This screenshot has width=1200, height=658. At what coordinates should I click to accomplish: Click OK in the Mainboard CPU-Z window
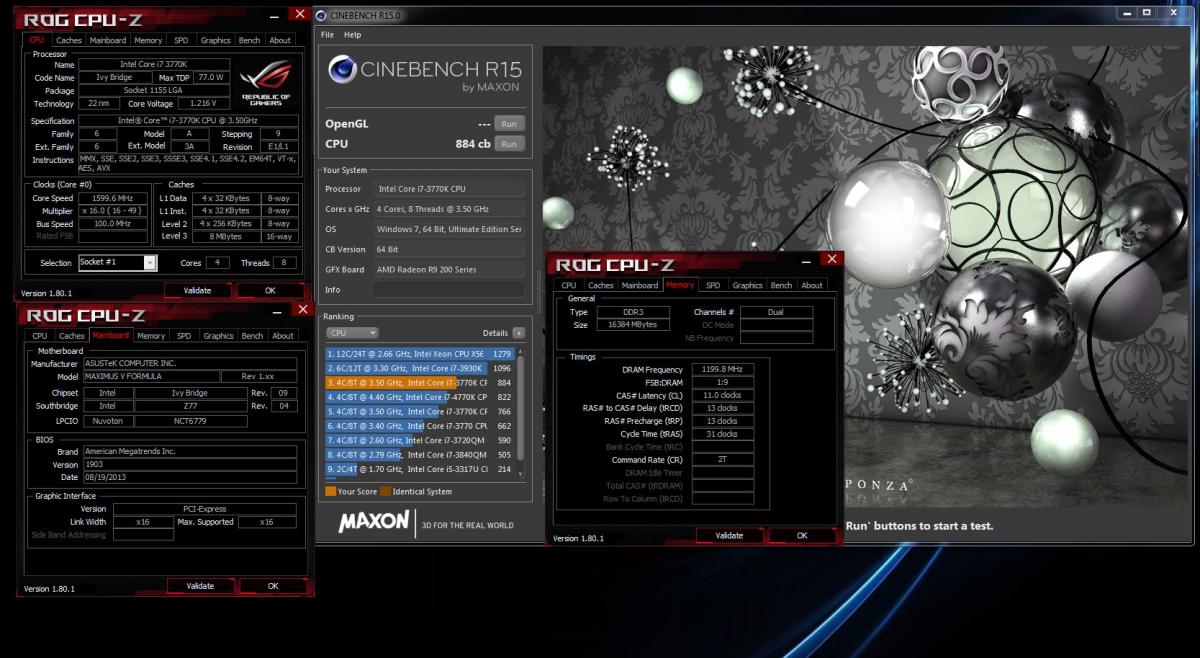(x=273, y=586)
